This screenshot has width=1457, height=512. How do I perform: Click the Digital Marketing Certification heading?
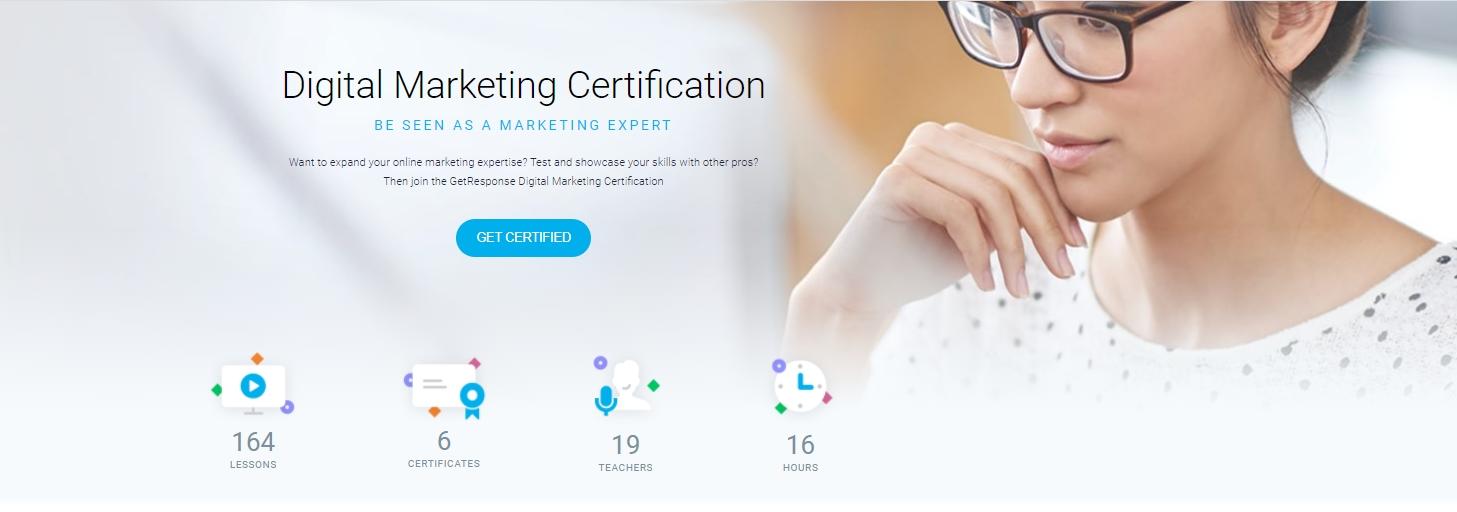(x=523, y=86)
